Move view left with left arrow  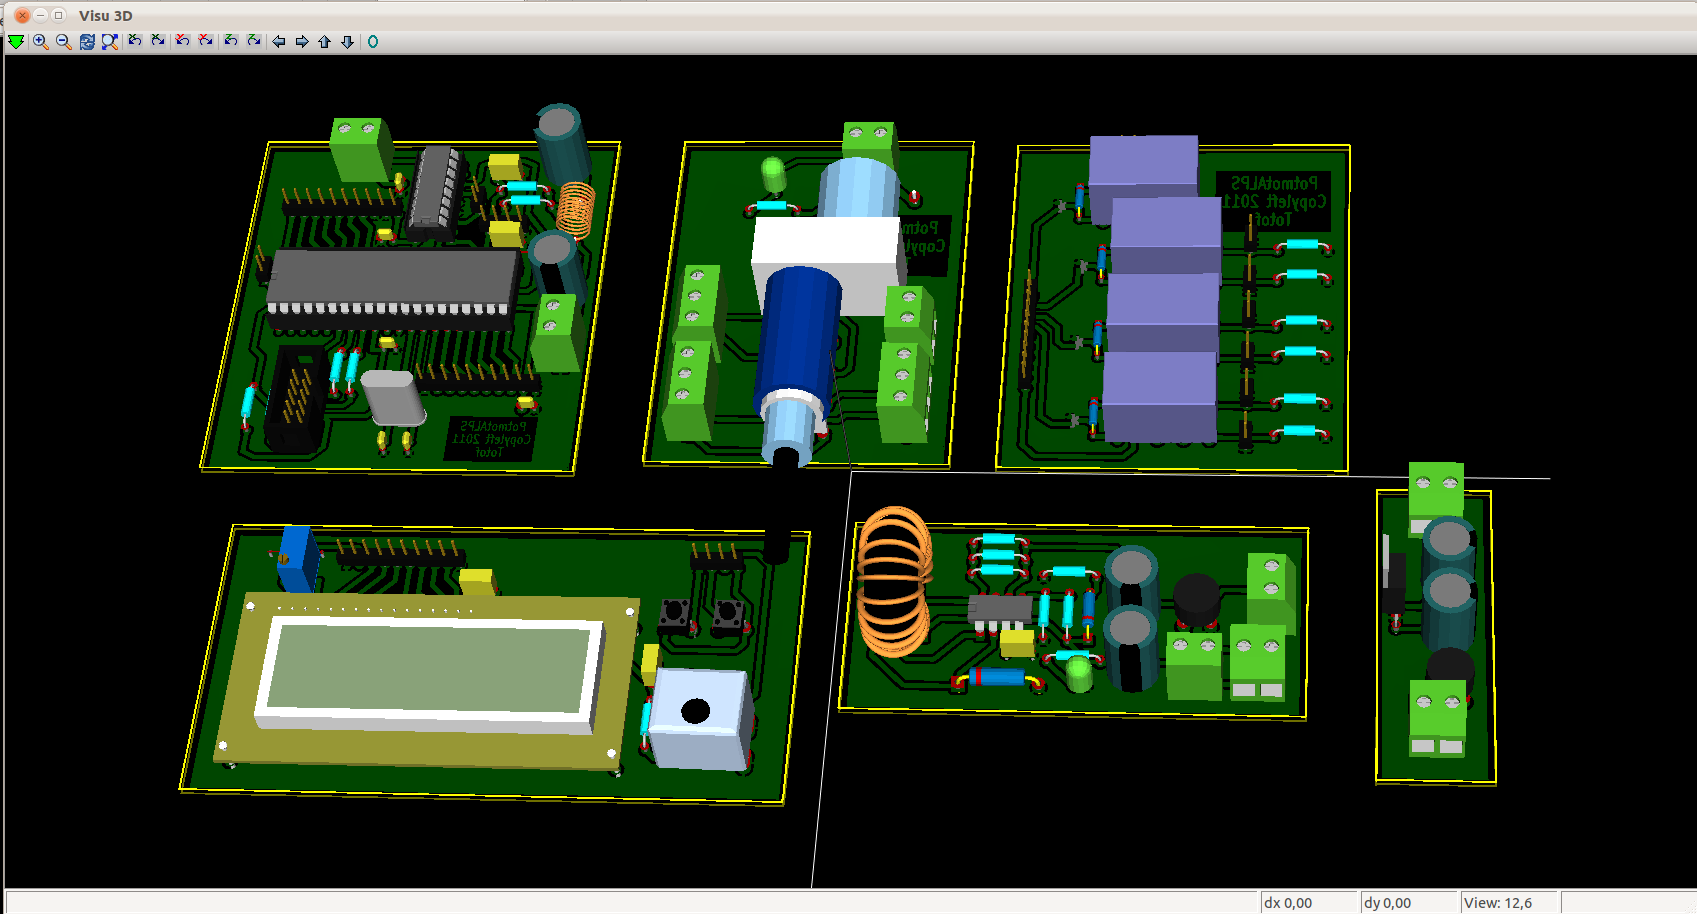(x=279, y=41)
